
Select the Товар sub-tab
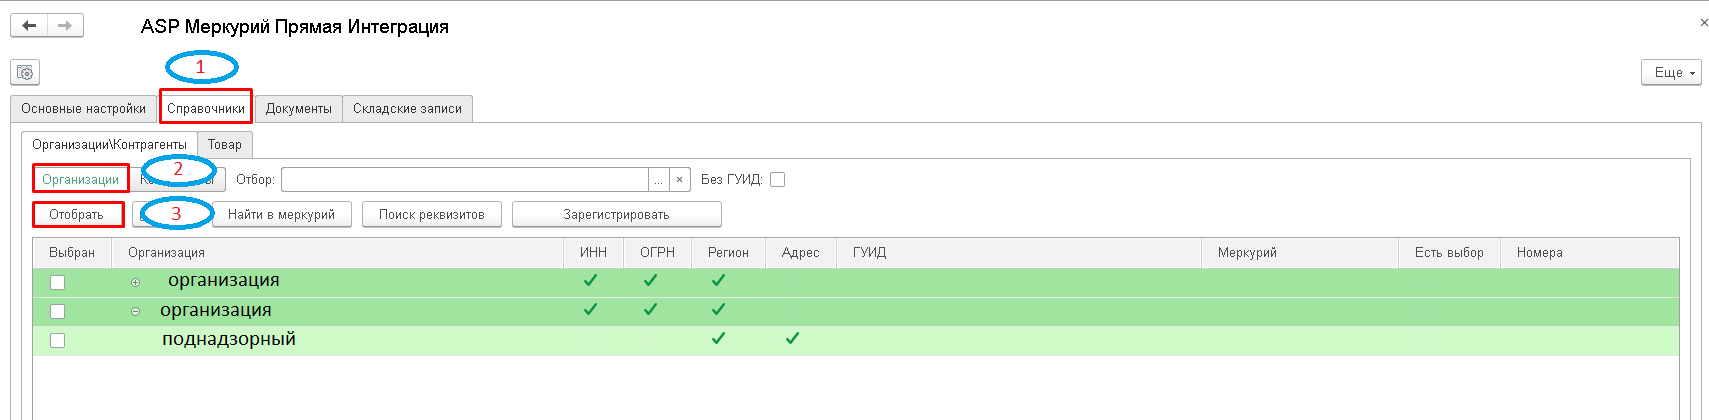click(x=225, y=144)
